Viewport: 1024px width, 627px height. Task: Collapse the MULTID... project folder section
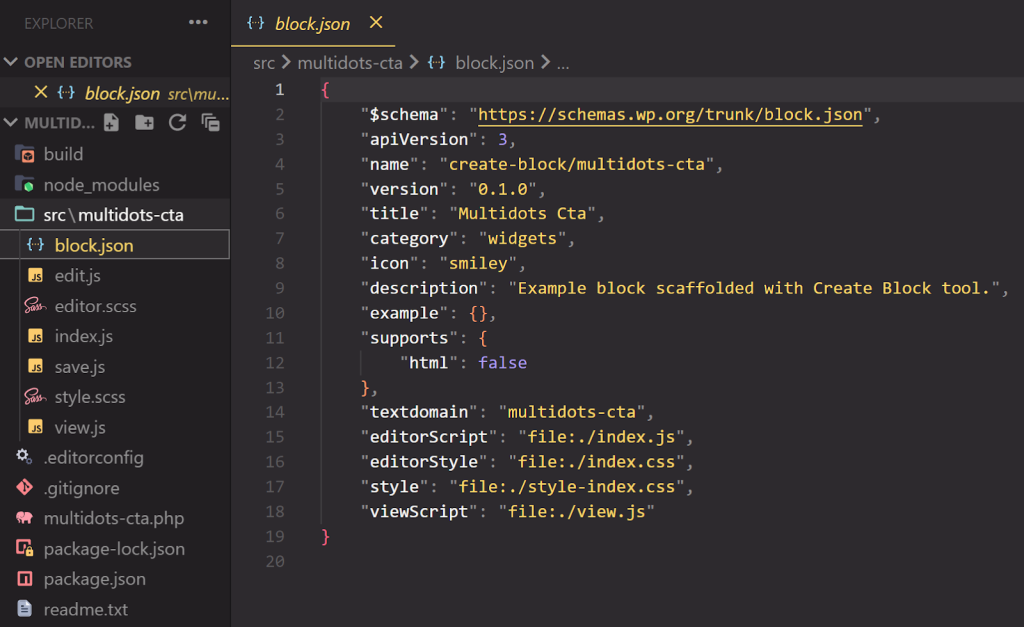click(x=10, y=123)
